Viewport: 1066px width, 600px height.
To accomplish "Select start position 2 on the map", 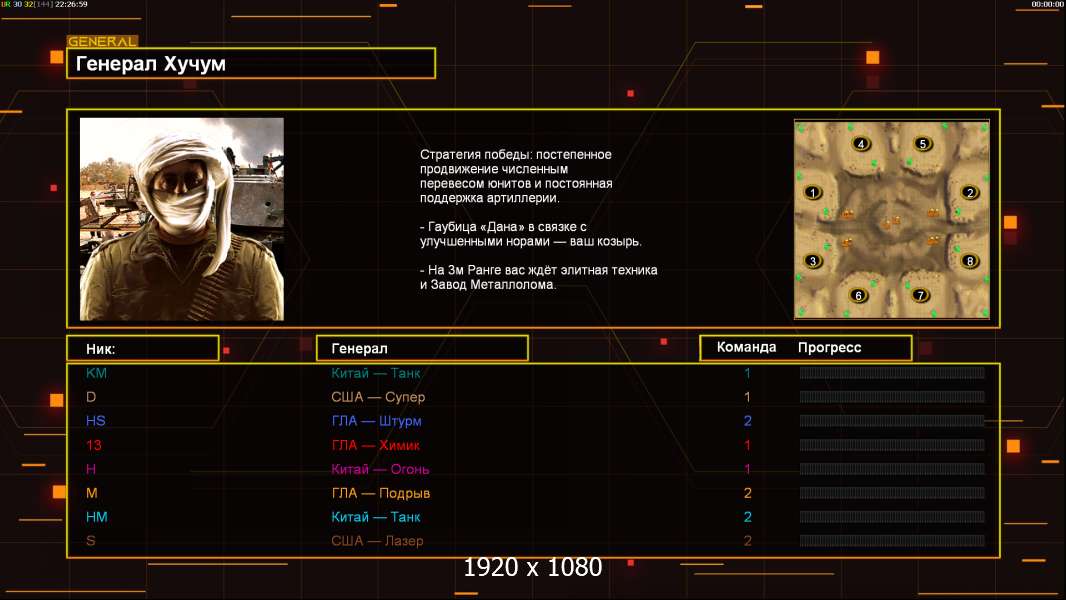I will coord(970,192).
